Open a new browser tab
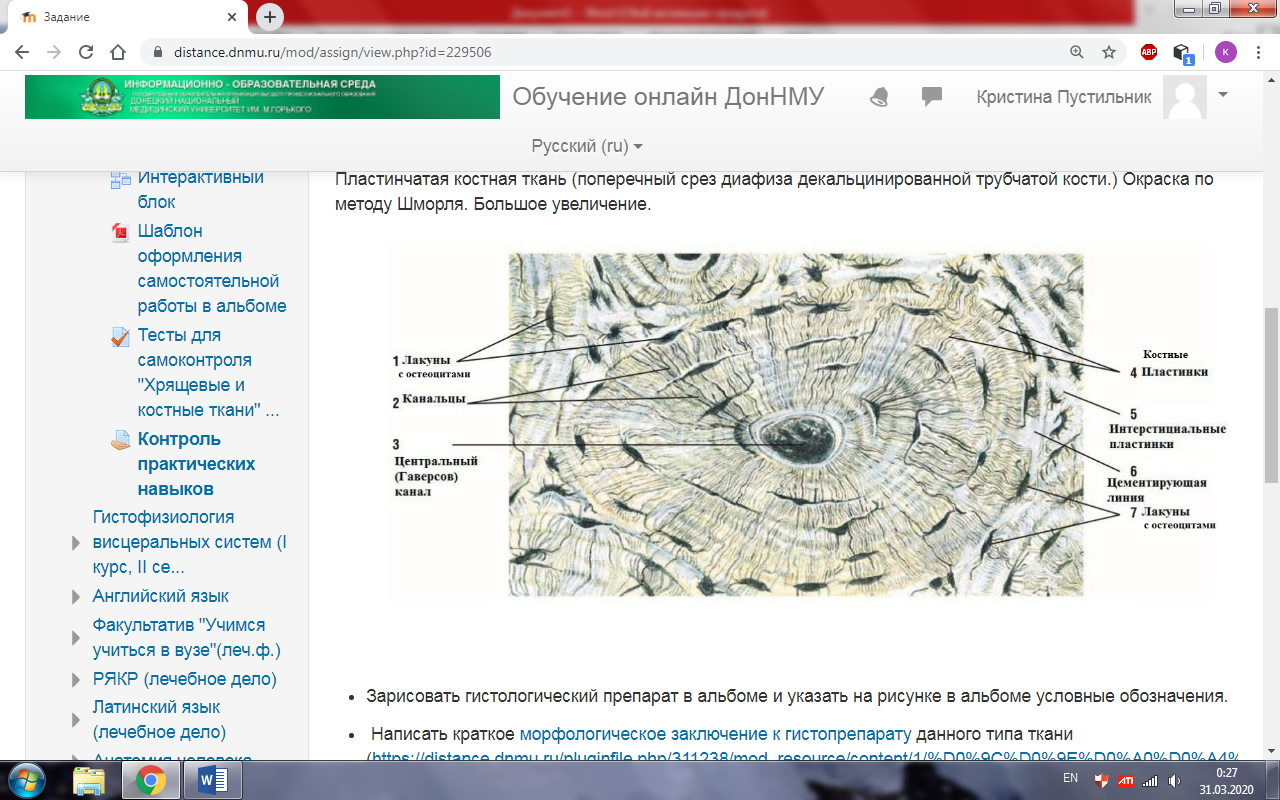Viewport: 1280px width, 800px height. [270, 17]
